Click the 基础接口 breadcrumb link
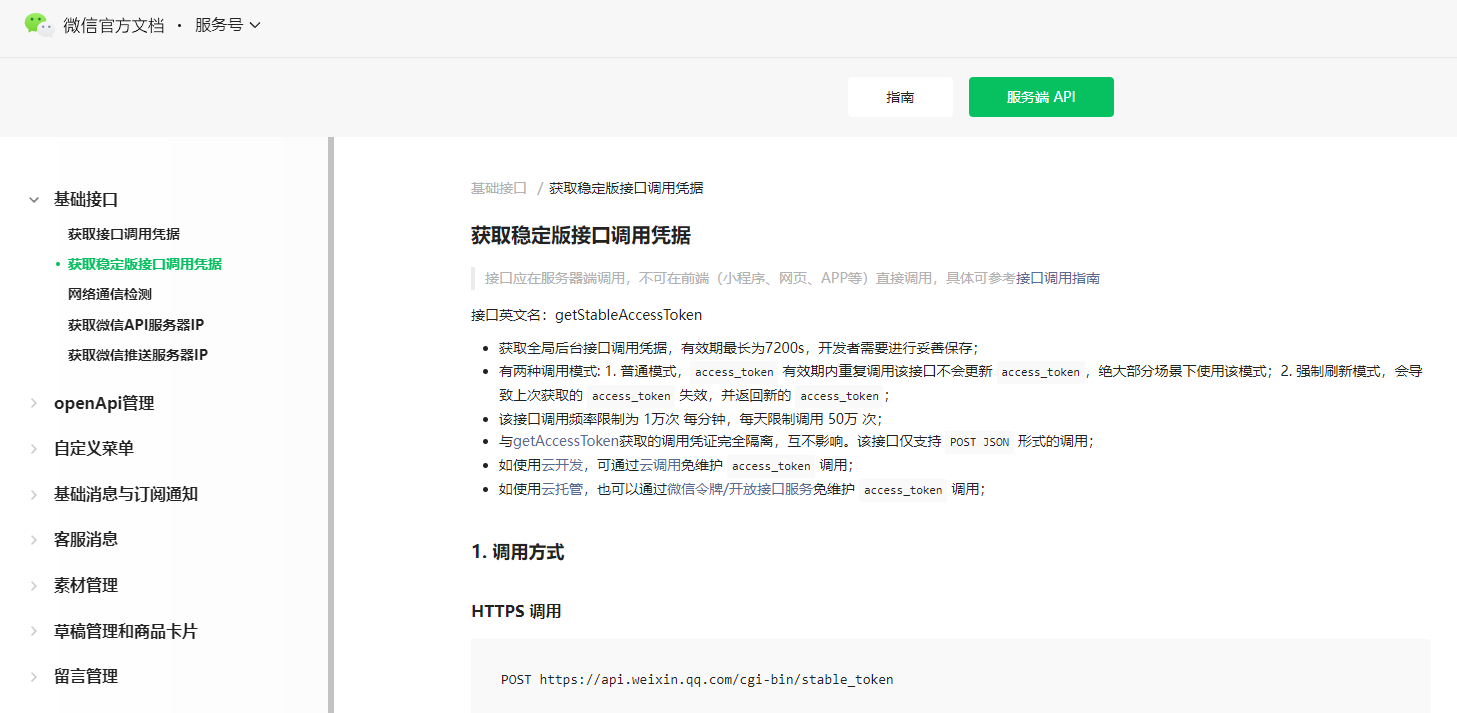Image resolution: width=1457 pixels, height=713 pixels. click(499, 188)
